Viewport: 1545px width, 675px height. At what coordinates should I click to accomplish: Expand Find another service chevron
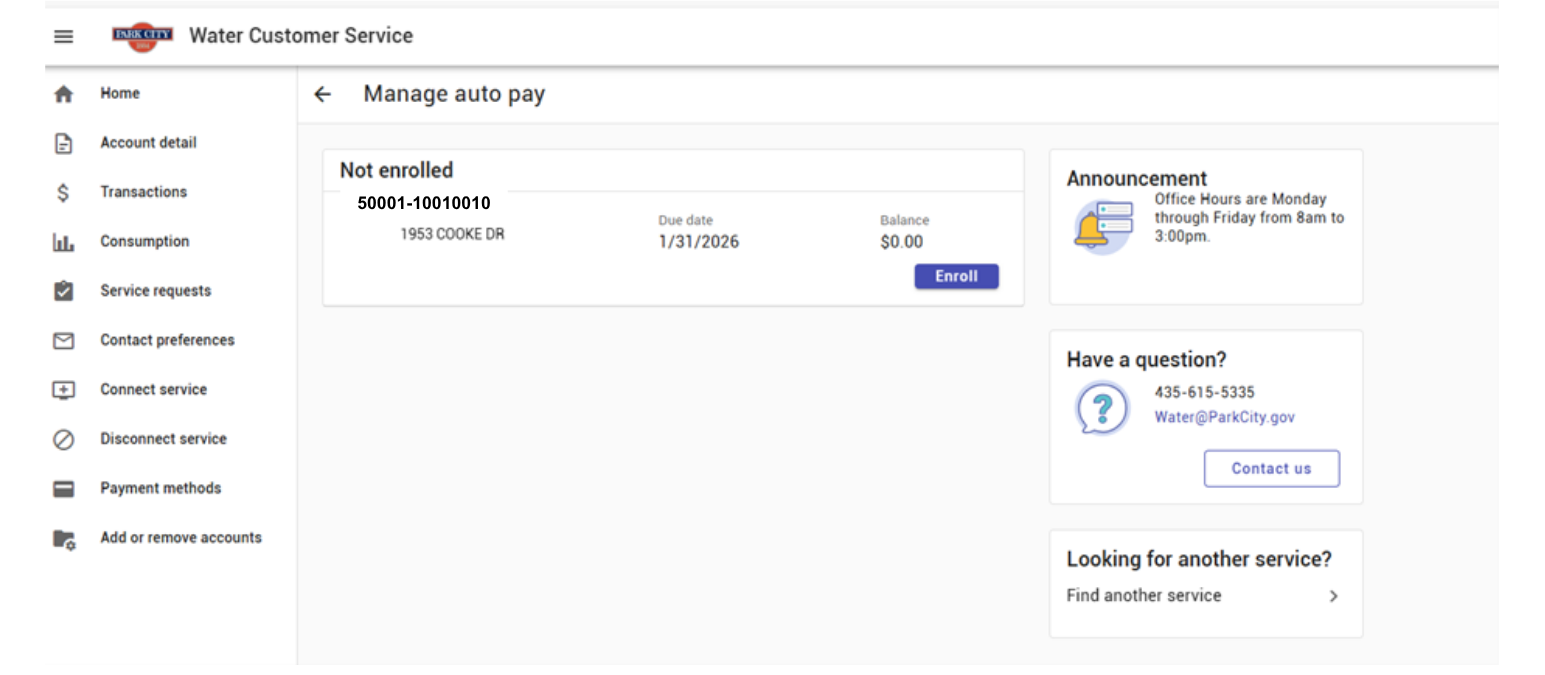coord(1333,596)
